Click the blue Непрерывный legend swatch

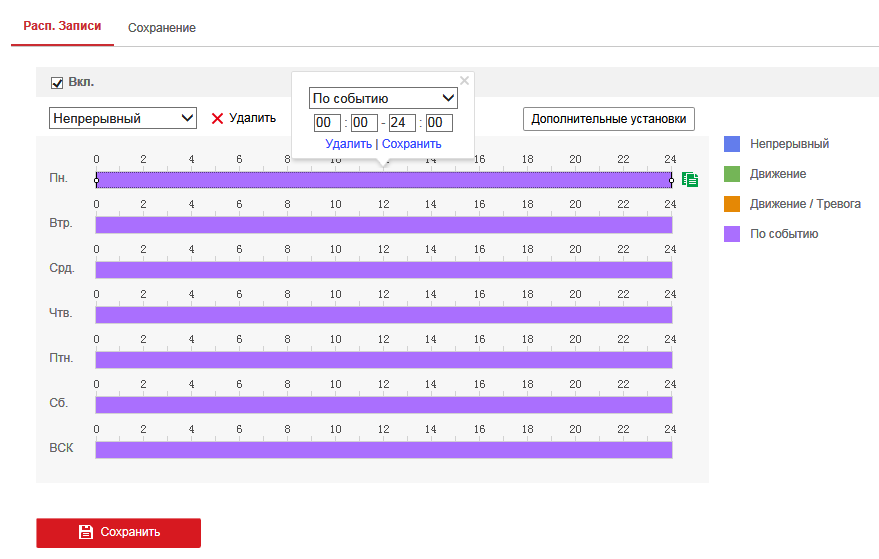click(x=732, y=144)
